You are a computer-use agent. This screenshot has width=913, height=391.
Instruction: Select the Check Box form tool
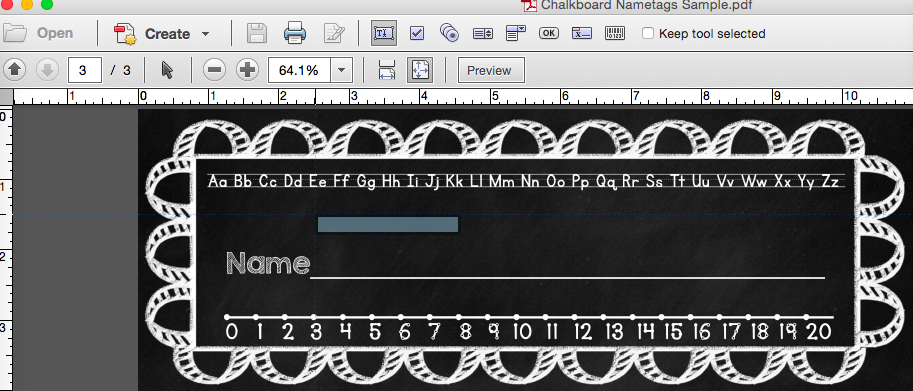pos(417,33)
